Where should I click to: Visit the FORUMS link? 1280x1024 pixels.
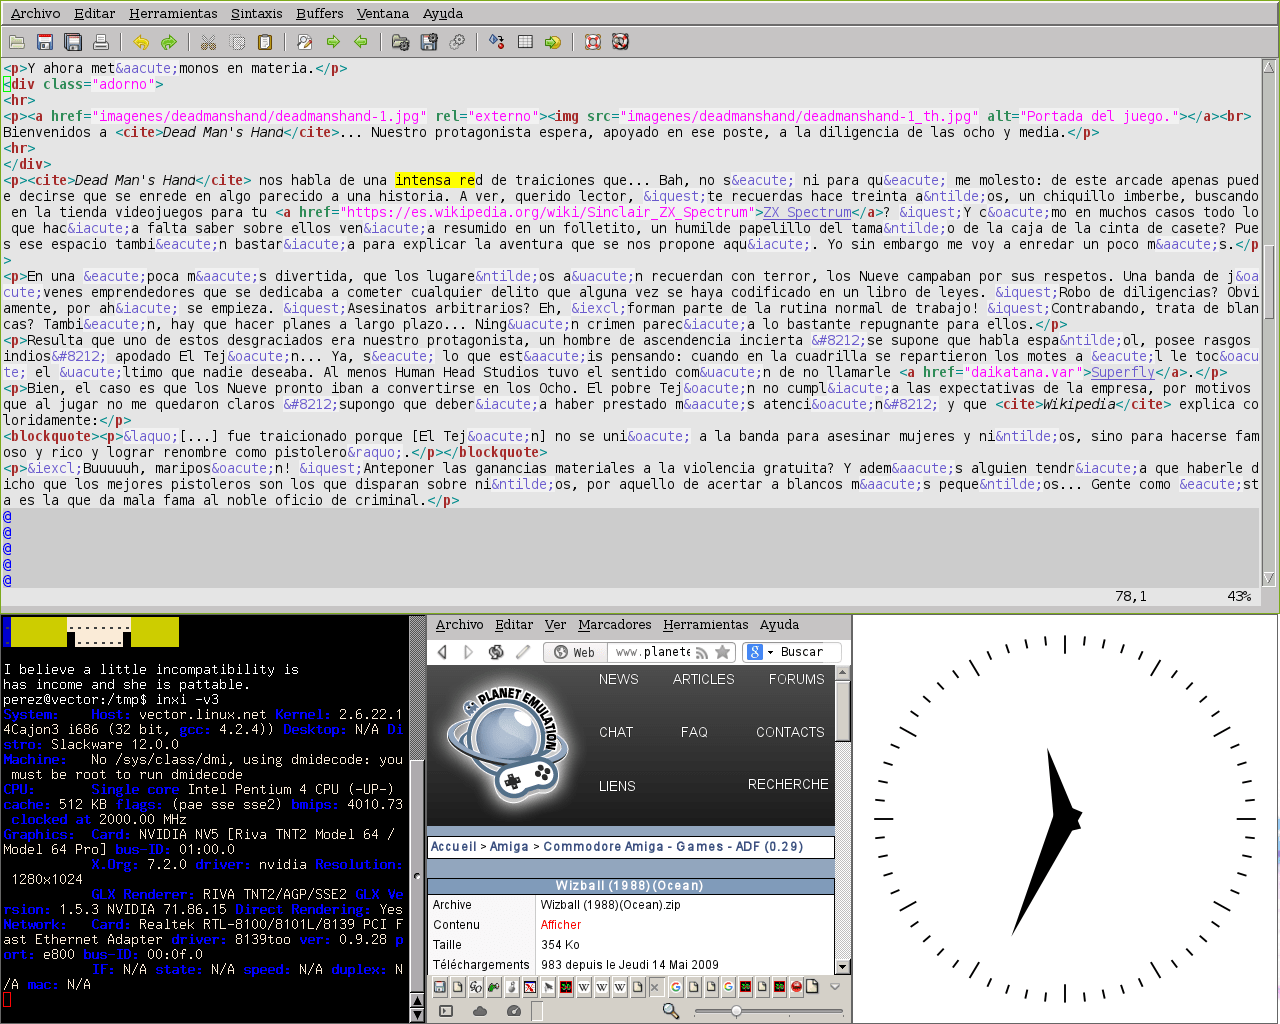pos(797,679)
